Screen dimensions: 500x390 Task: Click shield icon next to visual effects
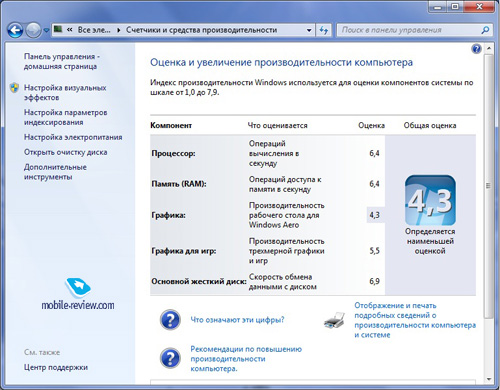[14, 88]
